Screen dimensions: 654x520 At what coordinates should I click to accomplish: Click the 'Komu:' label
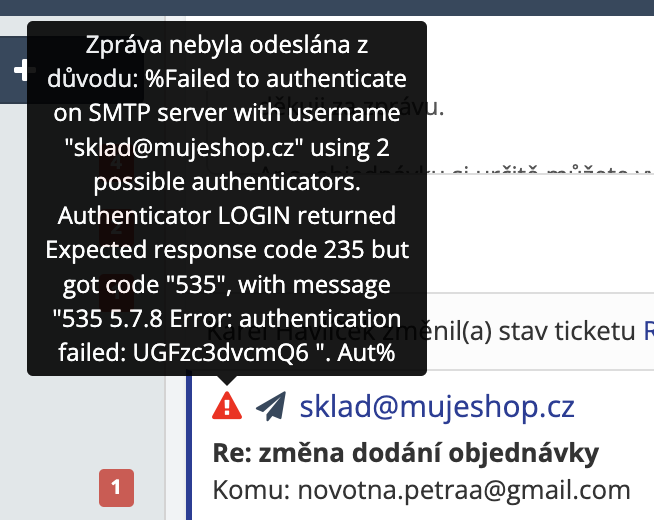pos(247,490)
